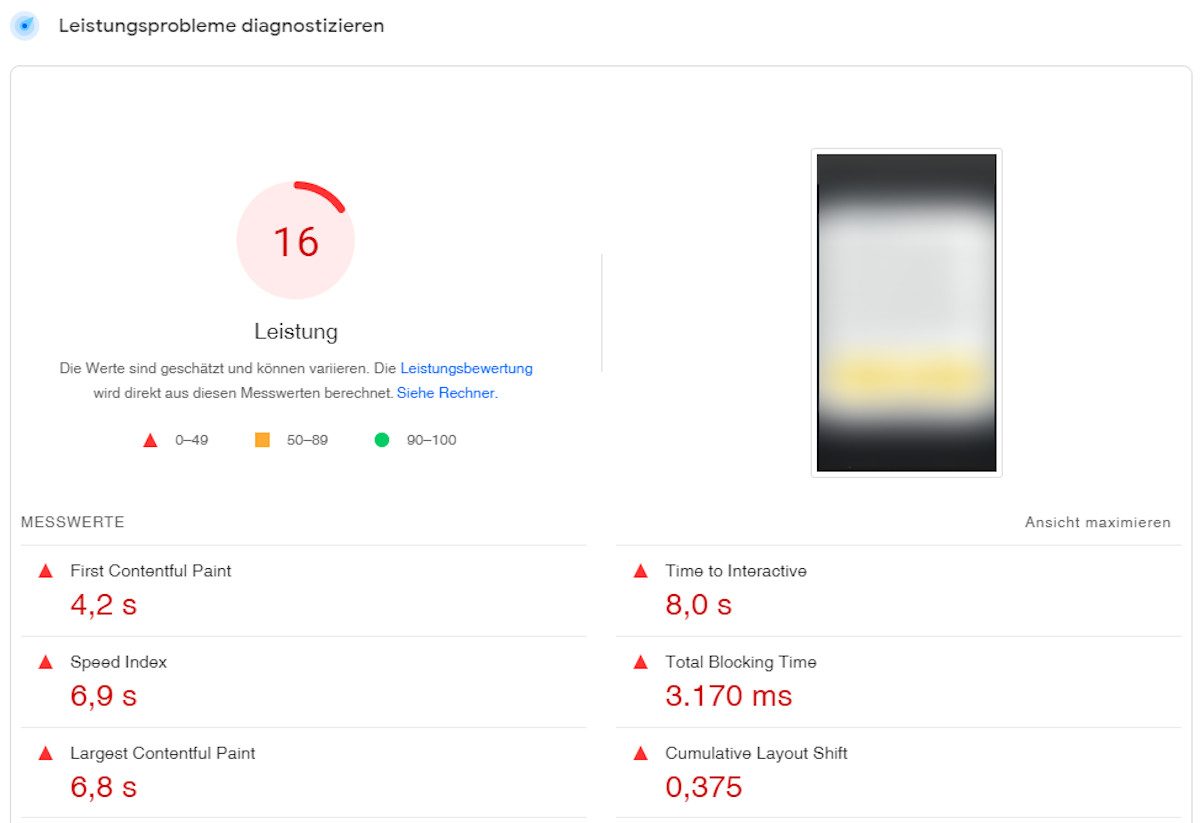Click the red triangle beside Largest Contentful Paint
Screen dimensions: 1200x823
click(45, 753)
